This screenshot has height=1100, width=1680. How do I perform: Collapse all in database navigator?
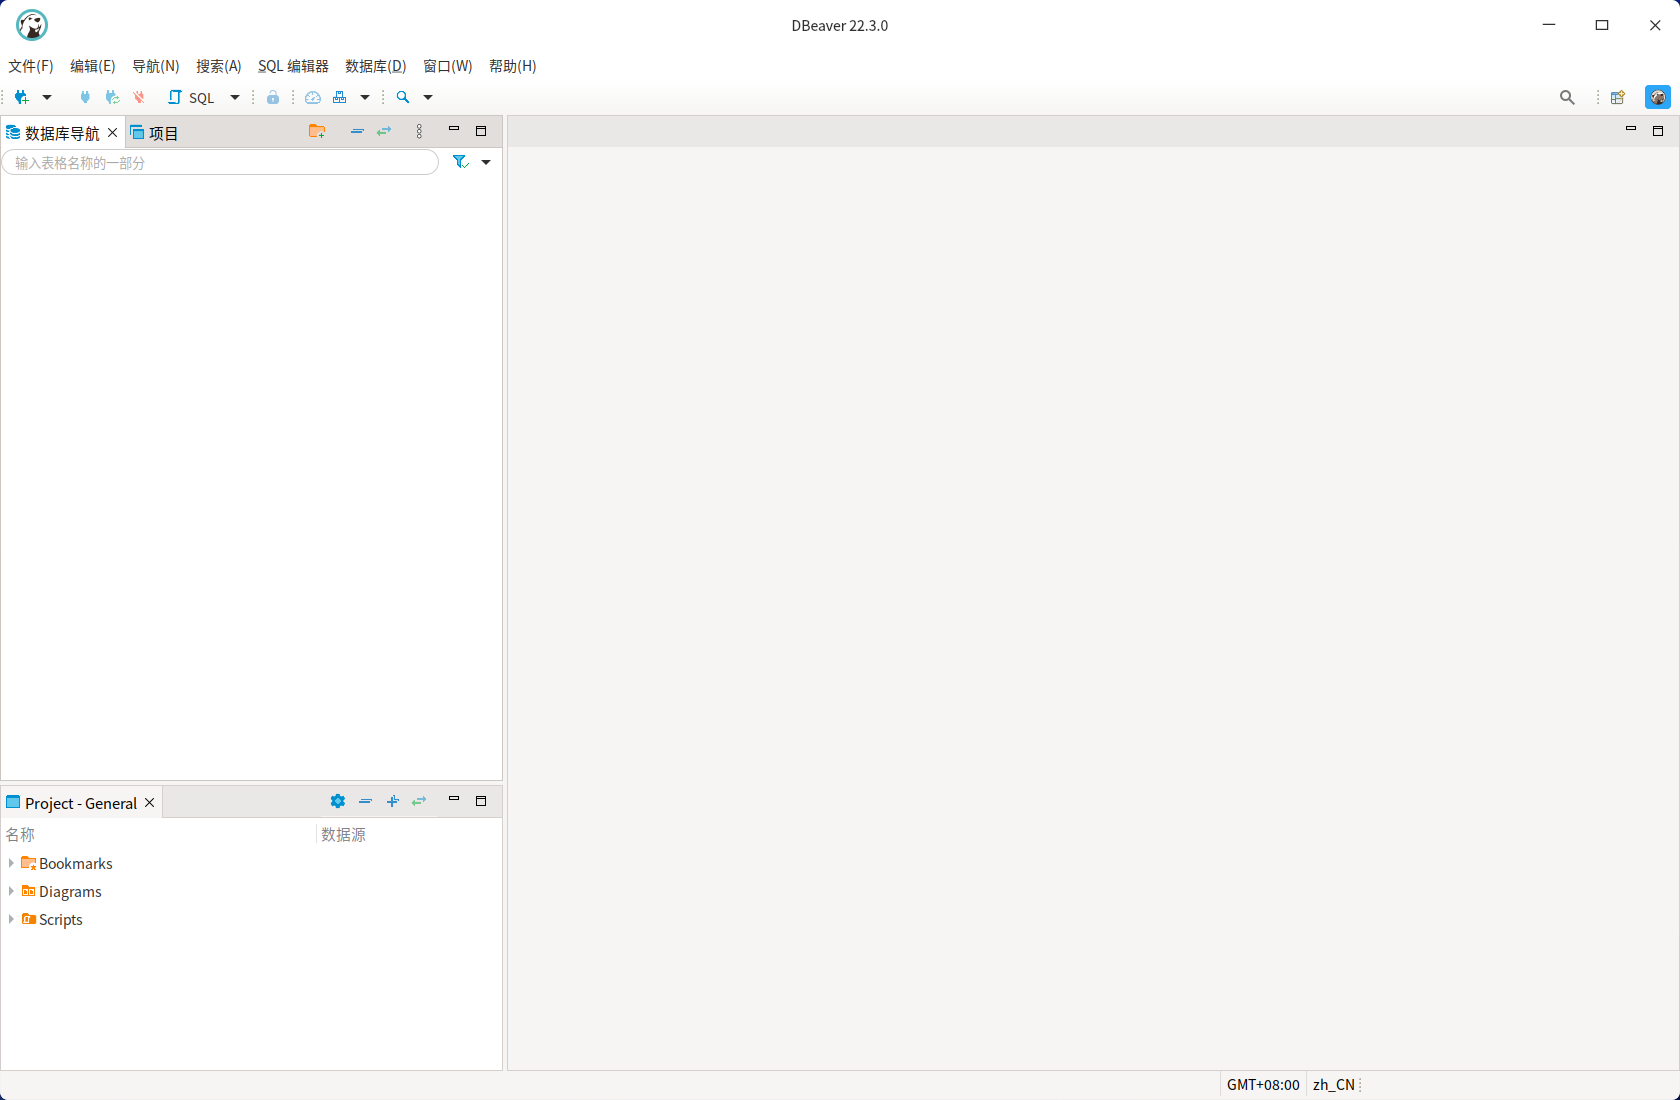(357, 131)
